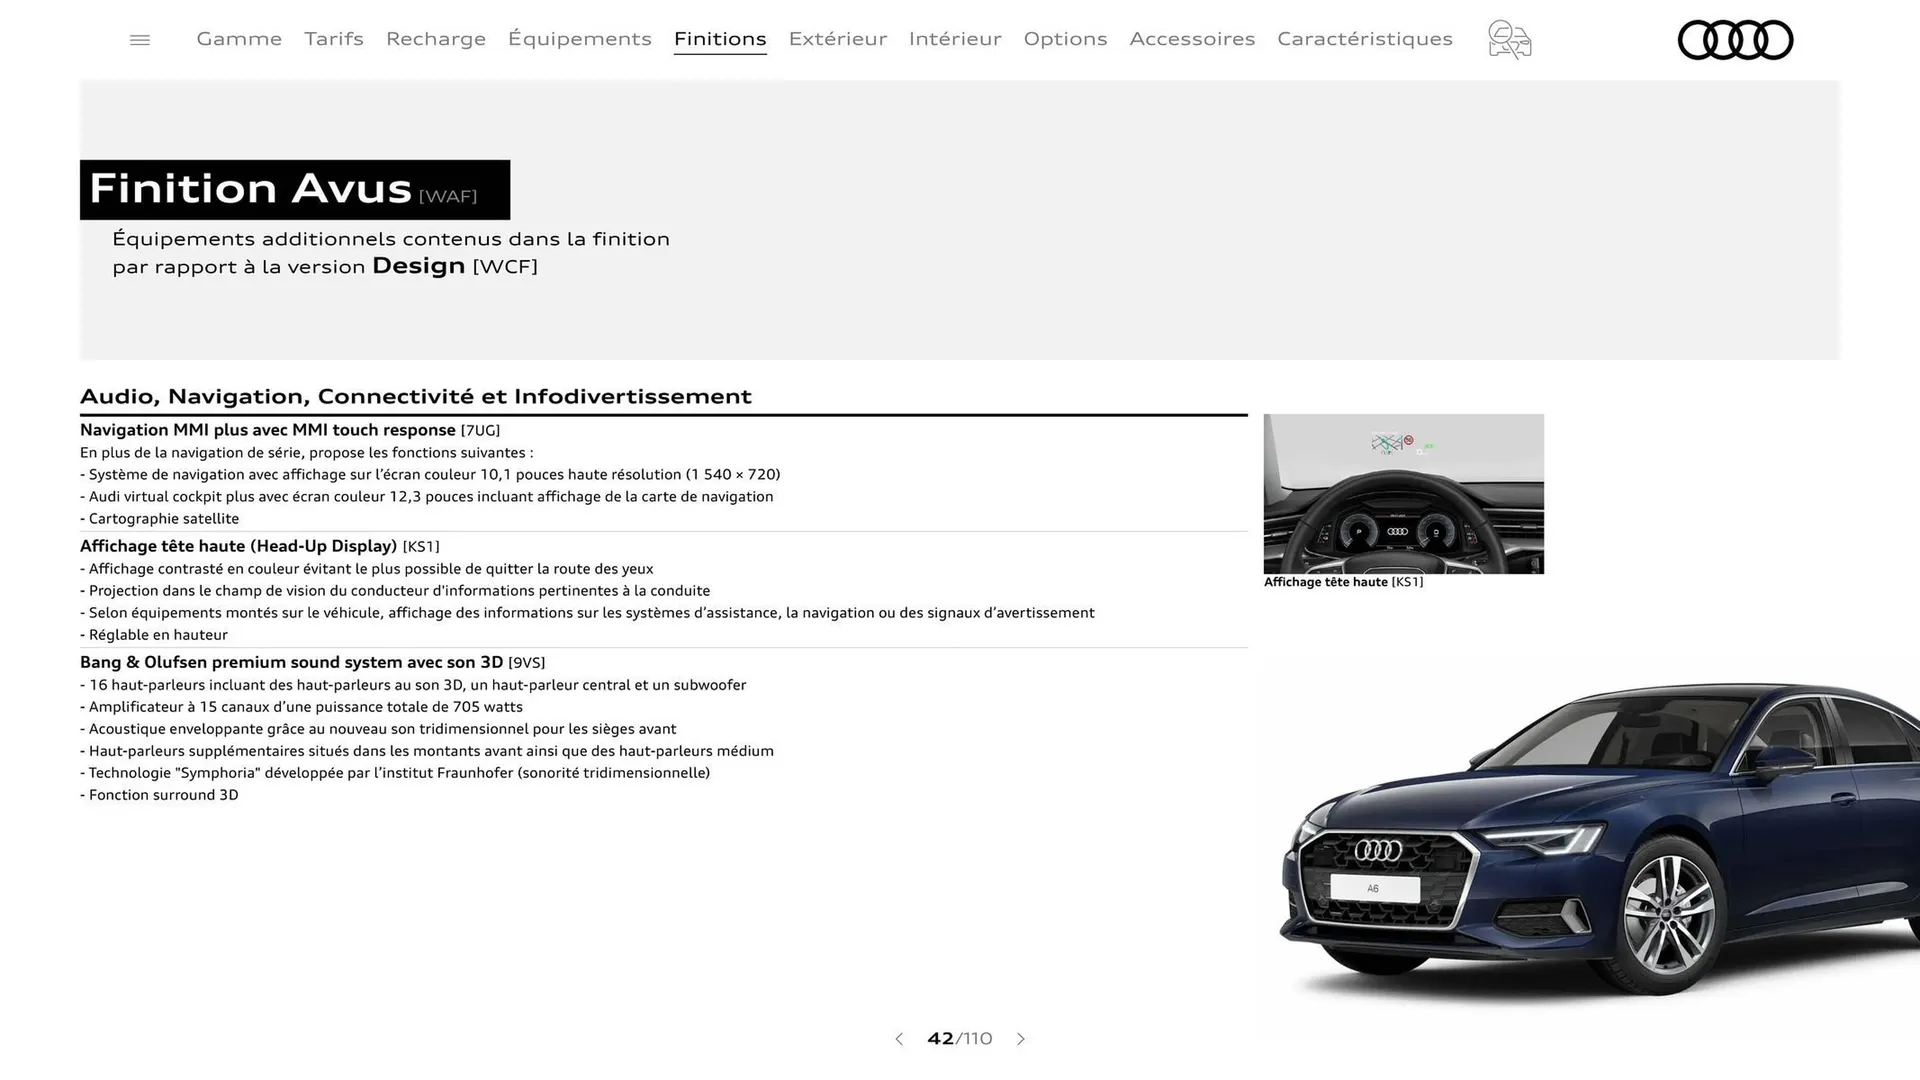
Task: Click the head-up display thumbnail image
Action: coord(1402,494)
